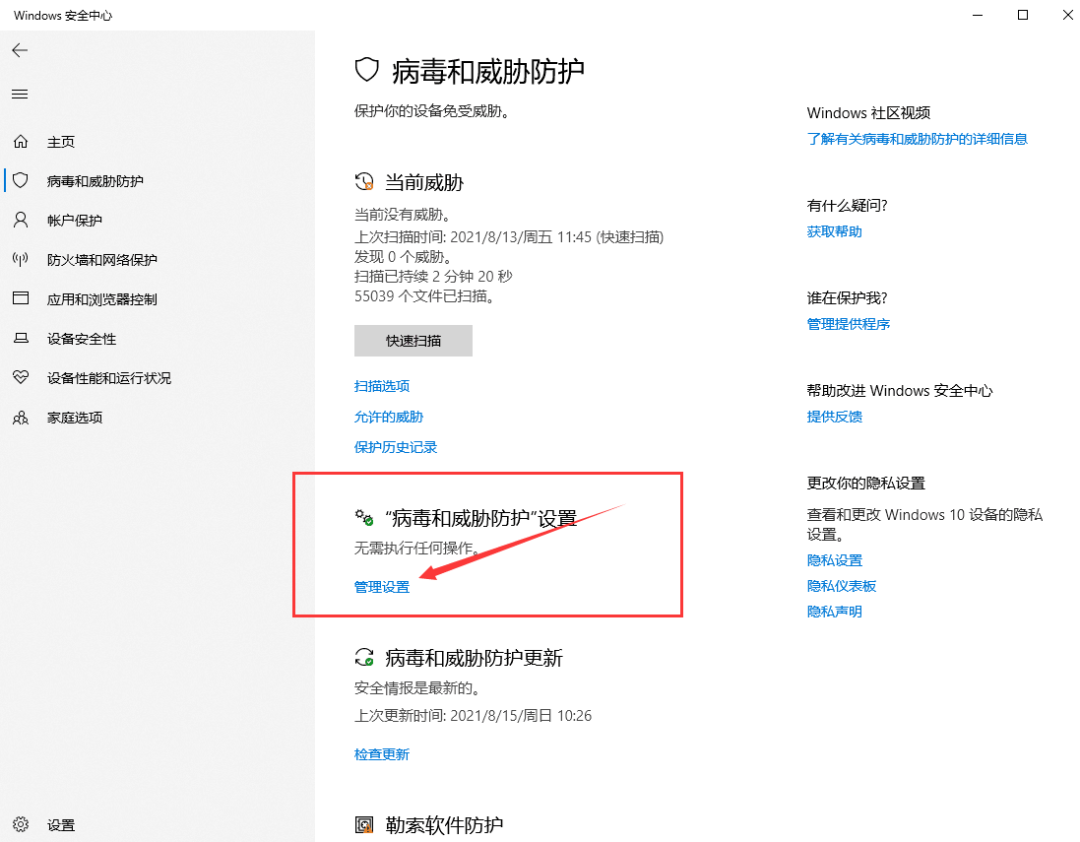Expand the sidebar hamburger menu
The width and height of the screenshot is (1080, 842).
[x=20, y=93]
